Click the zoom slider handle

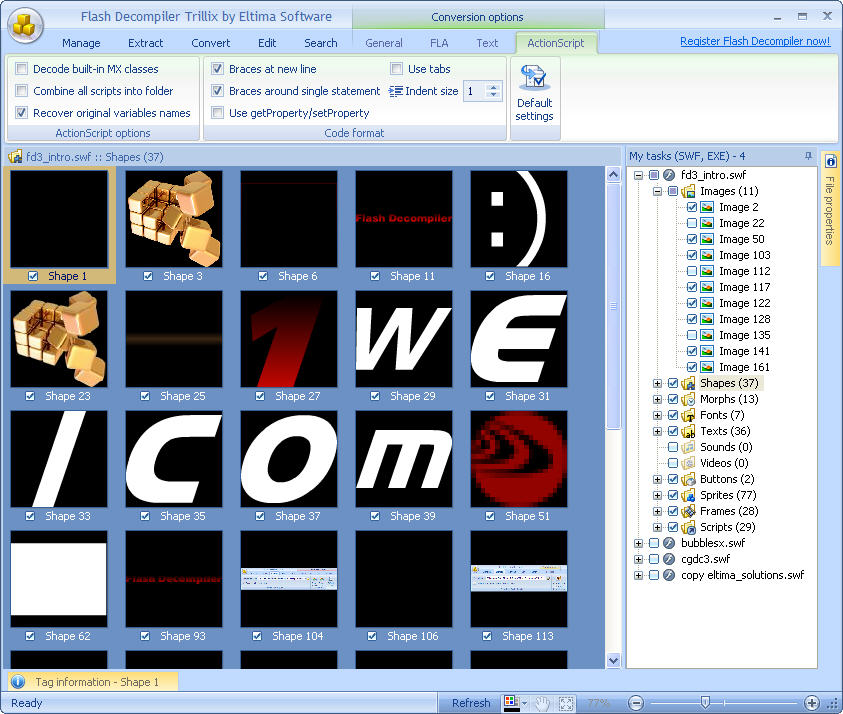click(x=705, y=702)
